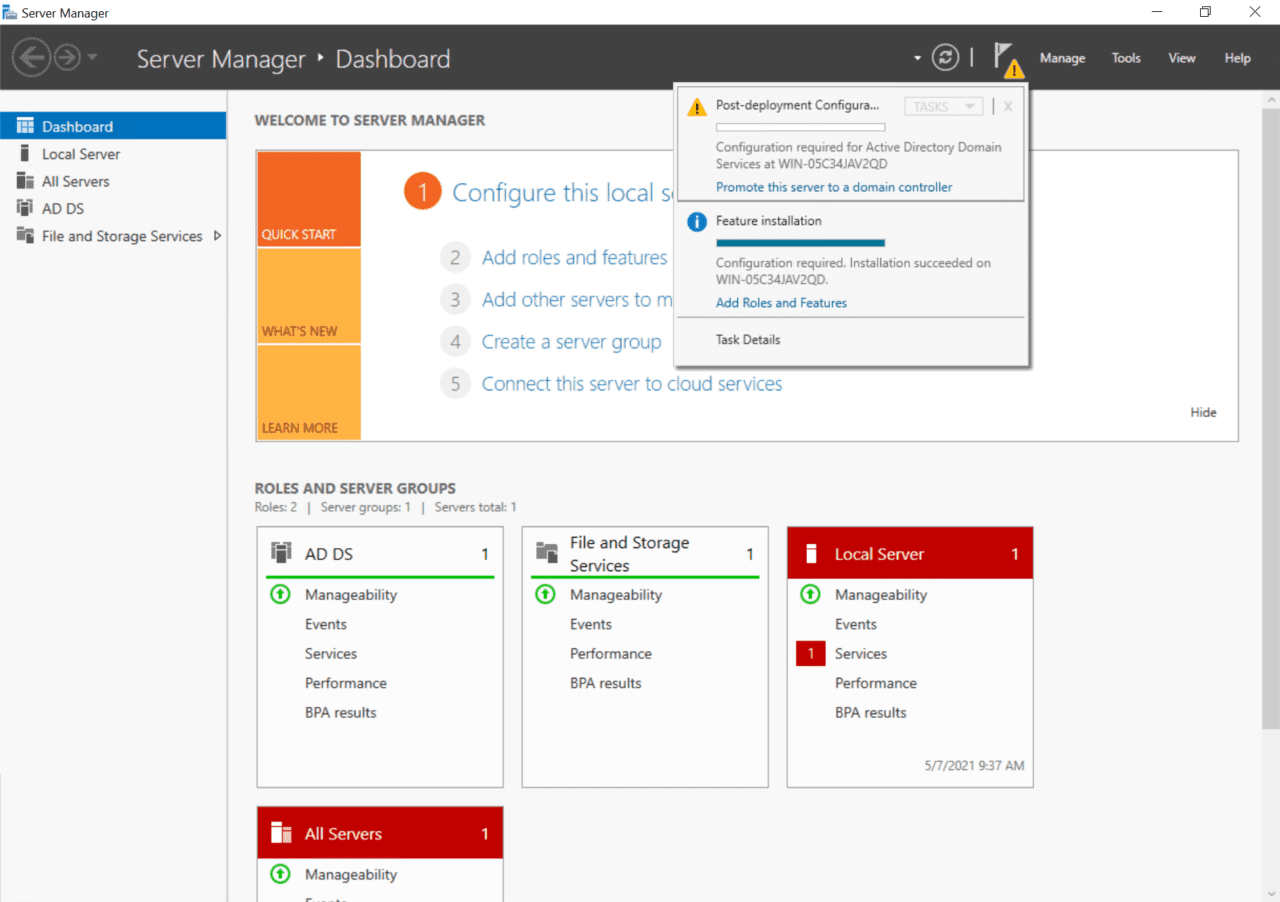Click Create a server group link
This screenshot has height=902, width=1280.
point(571,342)
